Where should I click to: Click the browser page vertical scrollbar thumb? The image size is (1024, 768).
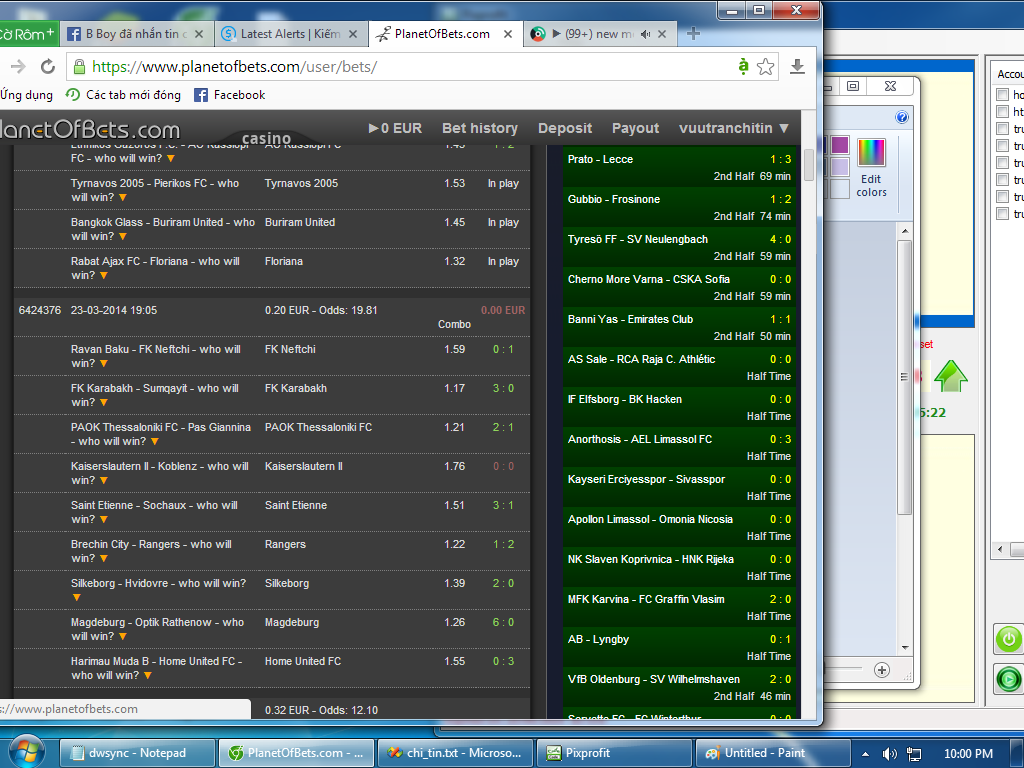[808, 165]
